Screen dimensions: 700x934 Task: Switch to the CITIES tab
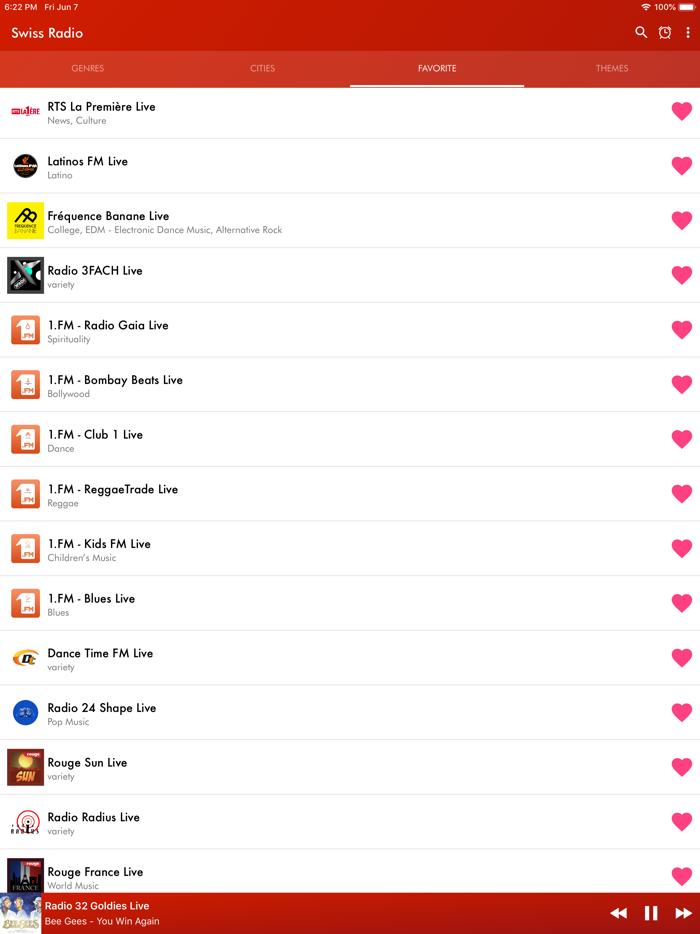tap(262, 69)
